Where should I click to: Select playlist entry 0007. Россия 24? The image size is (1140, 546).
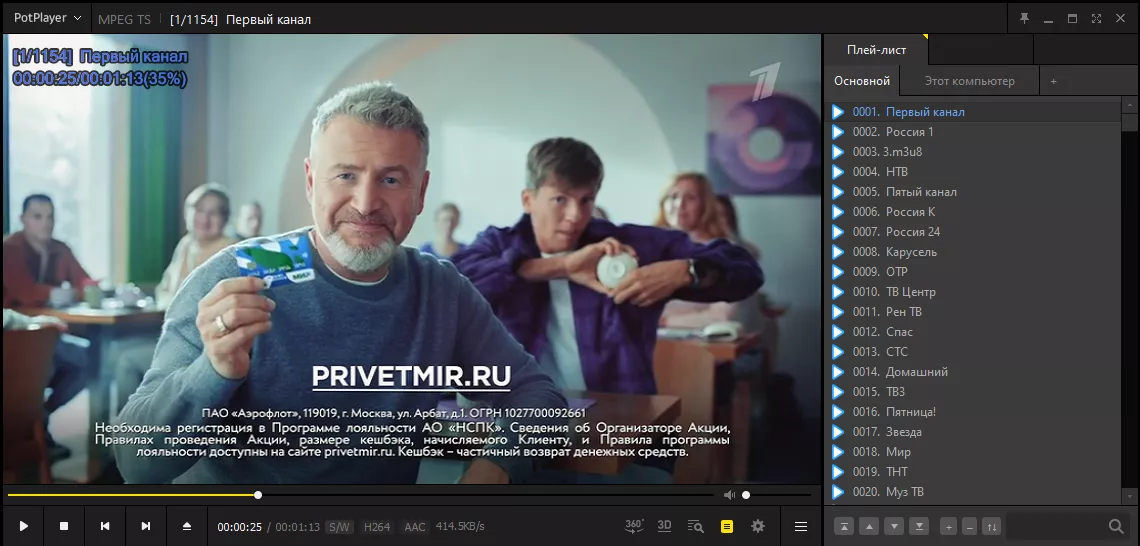(974, 232)
